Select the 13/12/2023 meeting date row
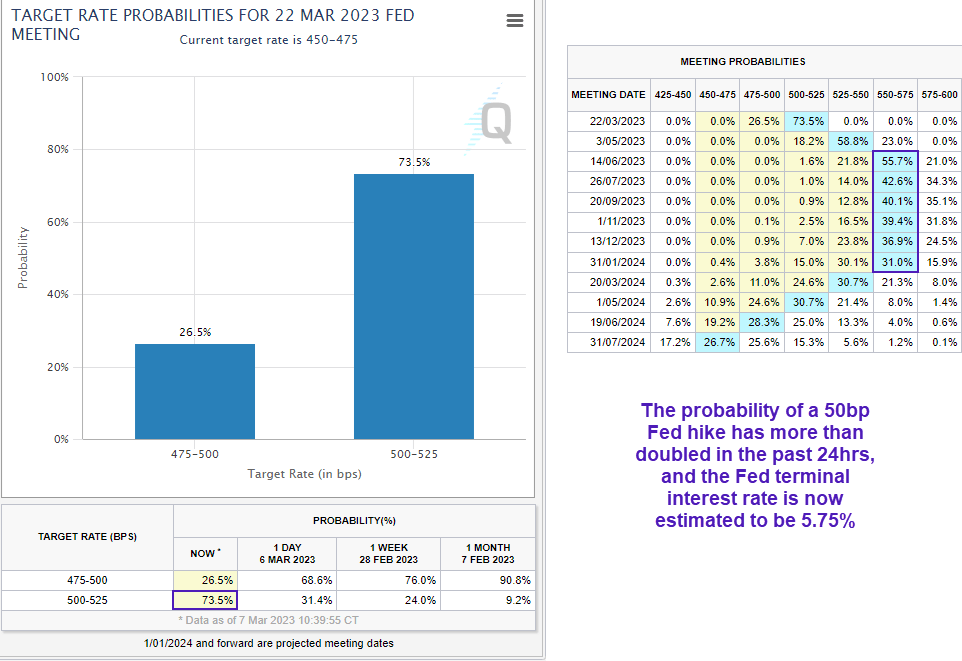This screenshot has width=962, height=661. tap(764, 242)
